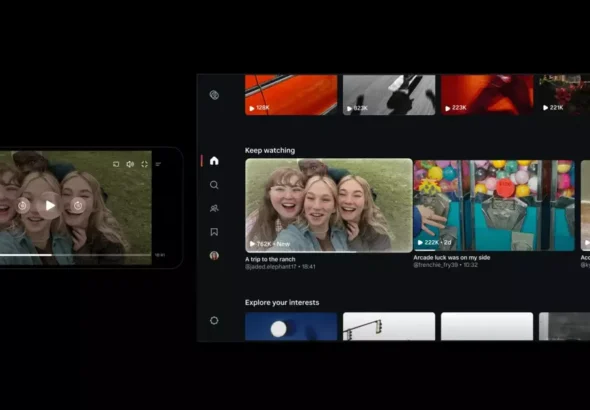Tap the skip-forward button on phone player
The image size is (590, 410).
78,205
